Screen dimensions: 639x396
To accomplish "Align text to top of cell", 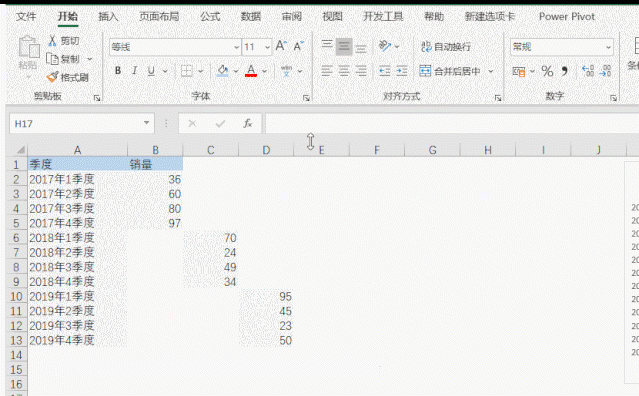I will [327, 46].
